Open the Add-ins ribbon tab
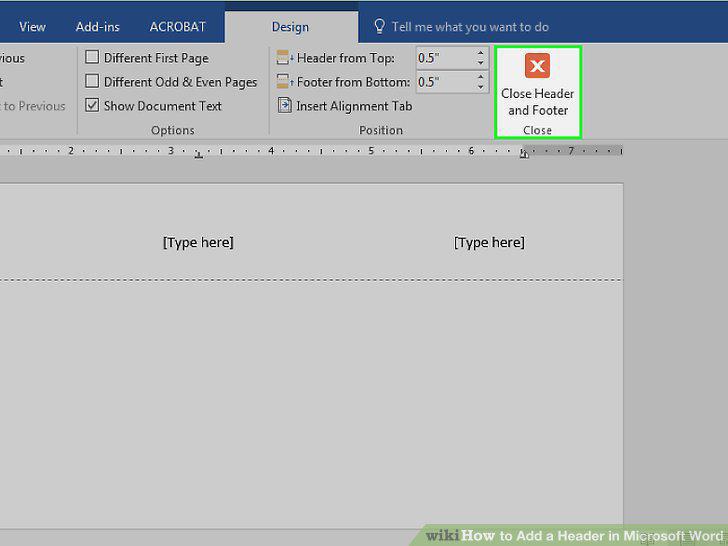The image size is (728, 546). pyautogui.click(x=98, y=26)
